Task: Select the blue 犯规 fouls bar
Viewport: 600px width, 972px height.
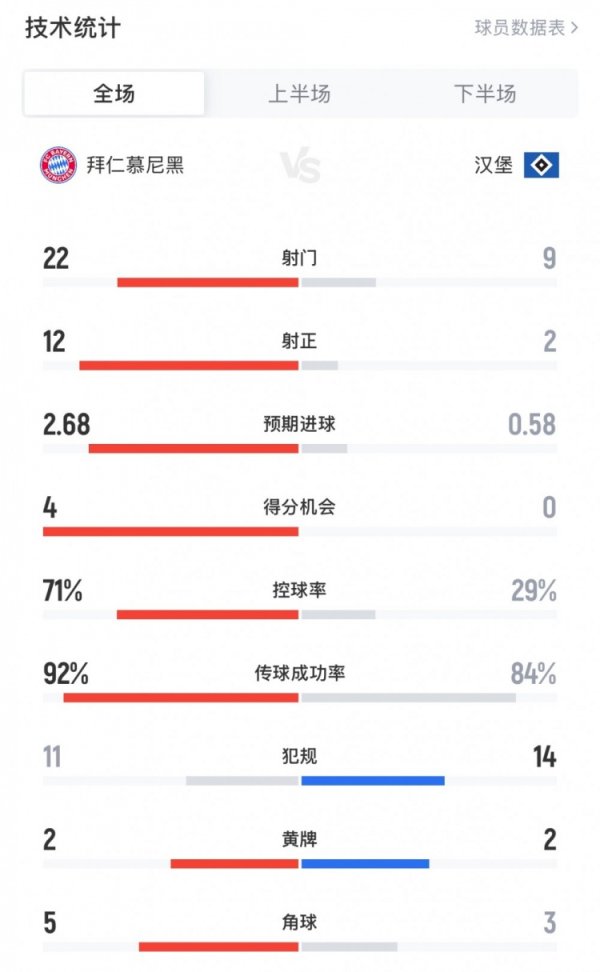Action: pyautogui.click(x=373, y=779)
